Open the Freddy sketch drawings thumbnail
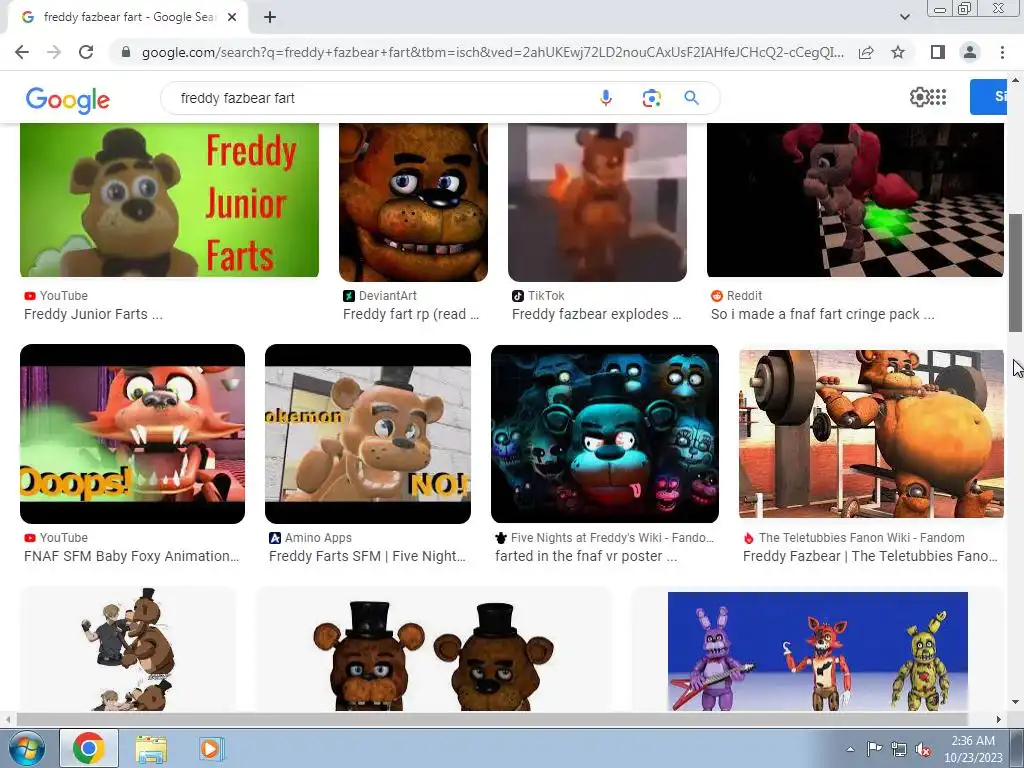 pos(128,649)
